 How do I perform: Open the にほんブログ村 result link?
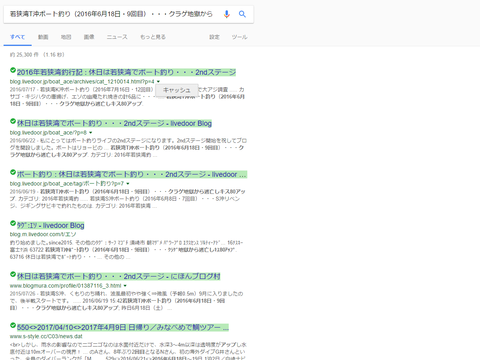click(x=119, y=276)
